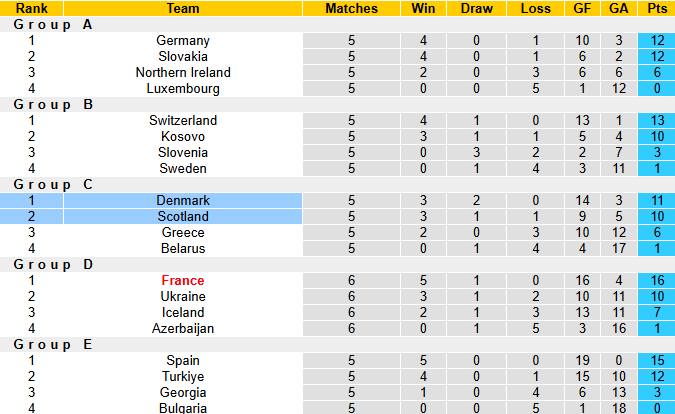The image size is (675, 414).
Task: Click Switzerland's 13 points cell
Action: coord(657,120)
